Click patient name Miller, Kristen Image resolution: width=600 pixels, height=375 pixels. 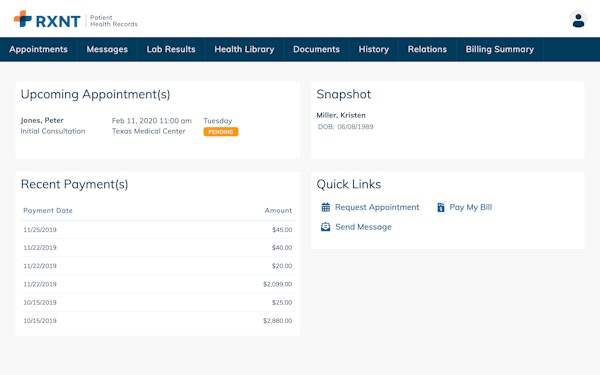[x=341, y=115]
